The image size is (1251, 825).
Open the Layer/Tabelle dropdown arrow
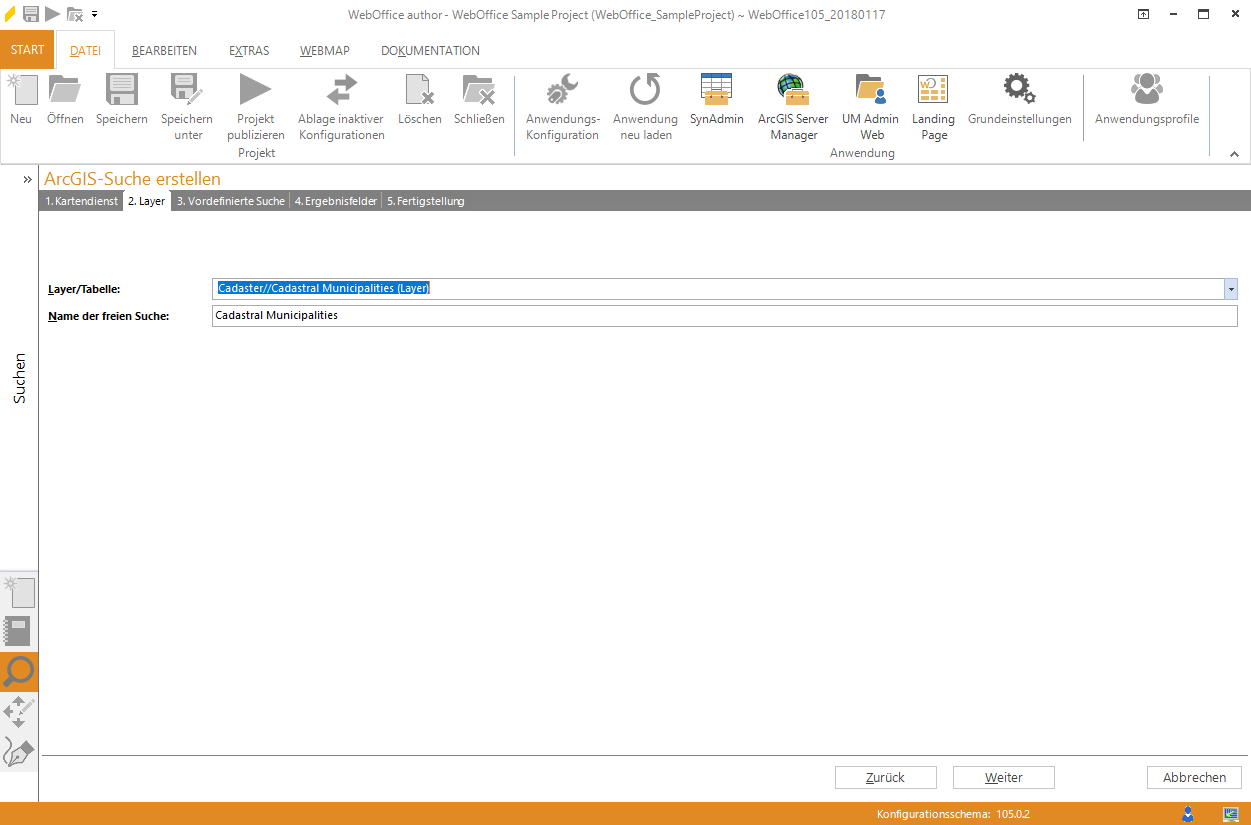(x=1230, y=289)
